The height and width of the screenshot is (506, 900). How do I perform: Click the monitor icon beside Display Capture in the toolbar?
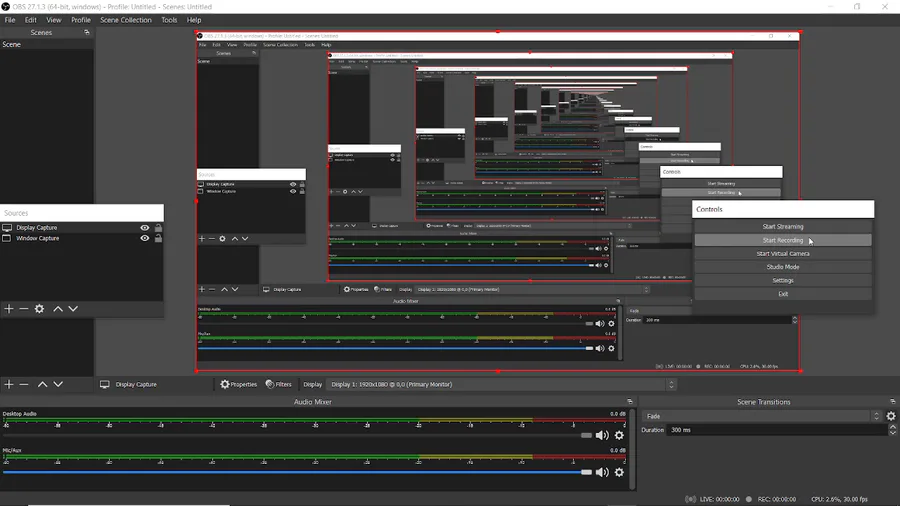pyautogui.click(x=104, y=384)
